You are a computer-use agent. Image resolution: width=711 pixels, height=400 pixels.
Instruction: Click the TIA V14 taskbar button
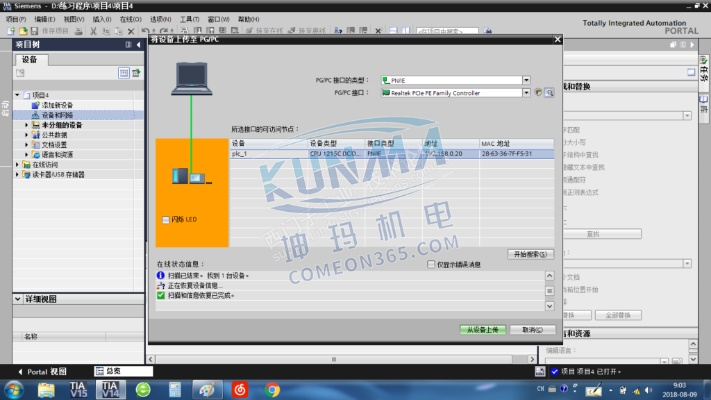(110, 390)
